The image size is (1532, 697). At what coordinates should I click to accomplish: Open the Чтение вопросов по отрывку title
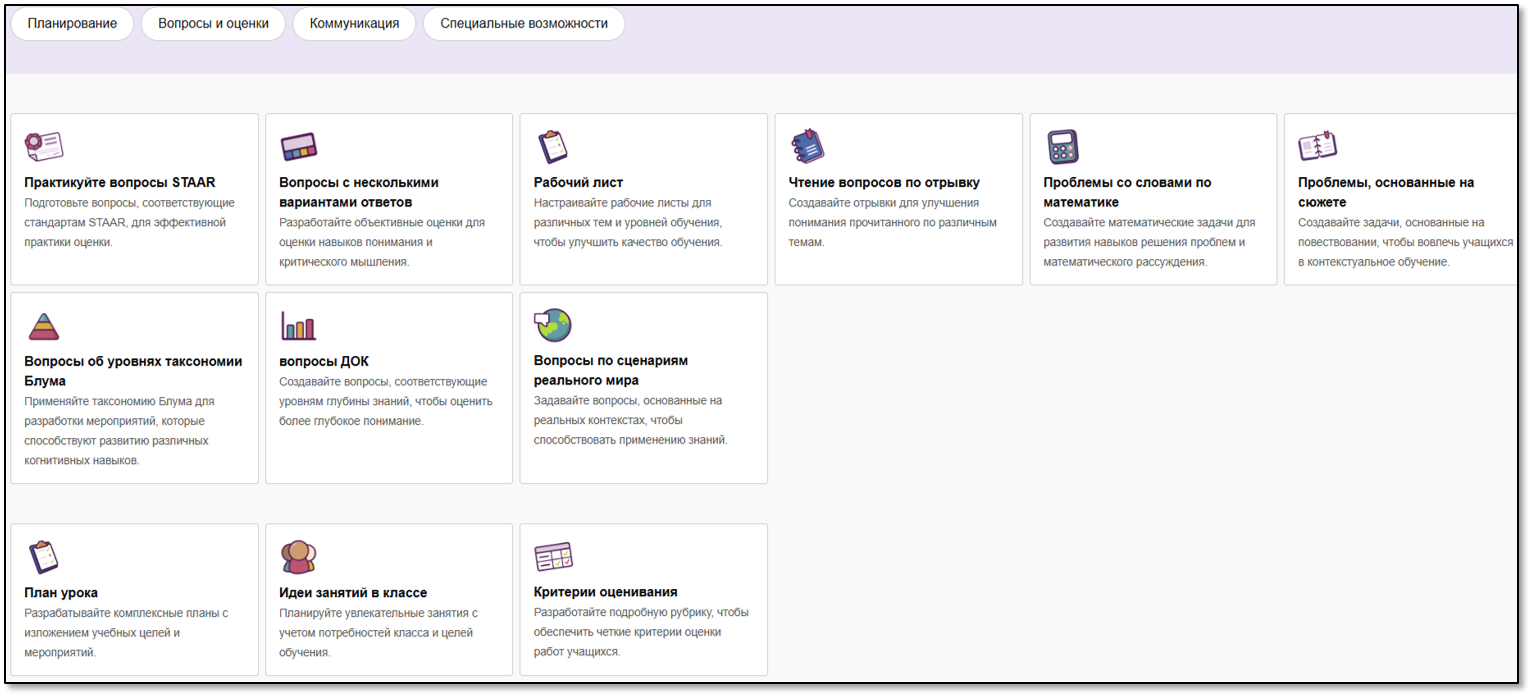point(884,183)
